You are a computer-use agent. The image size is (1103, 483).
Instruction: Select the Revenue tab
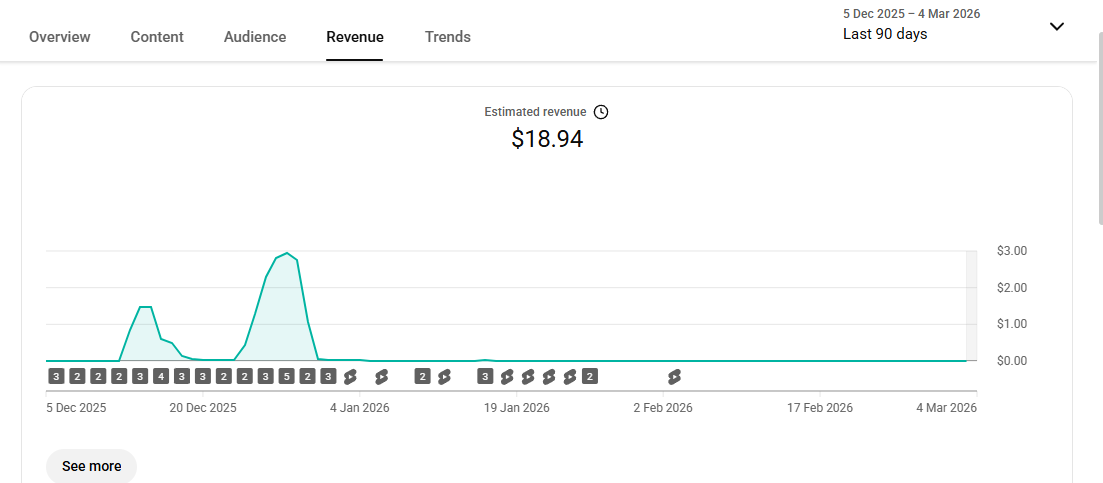point(355,37)
